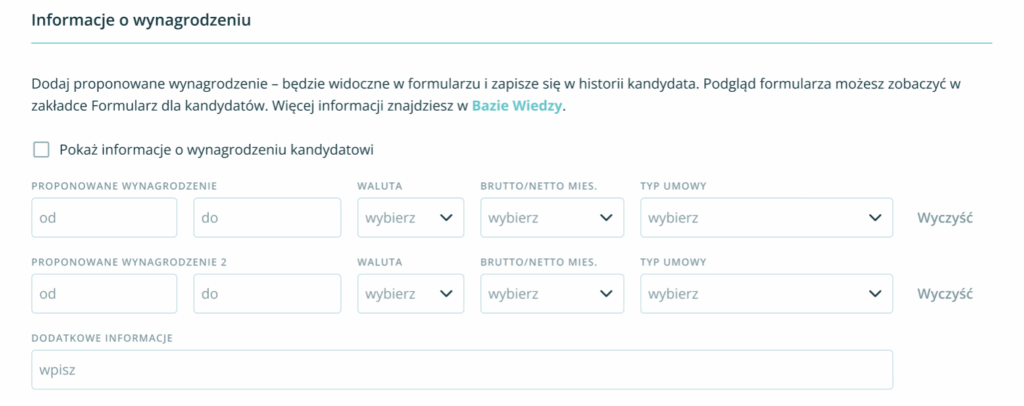The image size is (1024, 406).
Task: Open the Waluta dropdown for Proponowane wynagrodzenie 2
Action: click(x=410, y=294)
